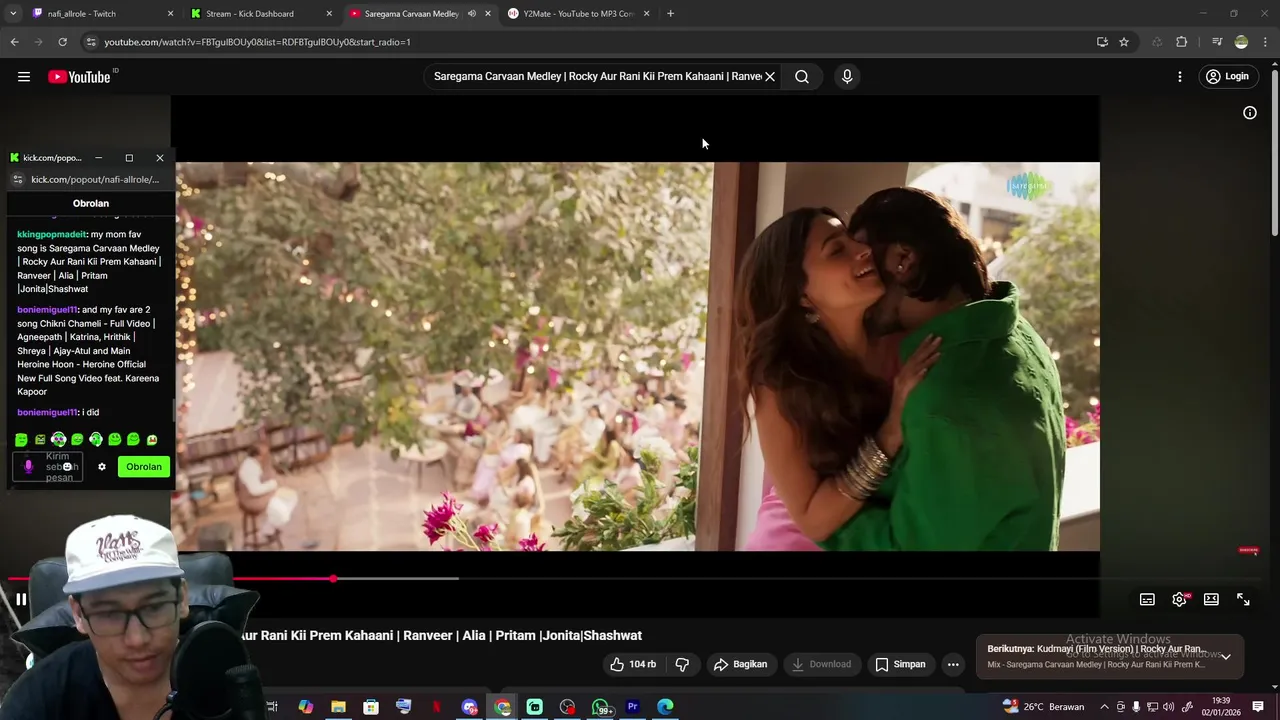
Task: Save the video with Simpan
Action: [900, 664]
